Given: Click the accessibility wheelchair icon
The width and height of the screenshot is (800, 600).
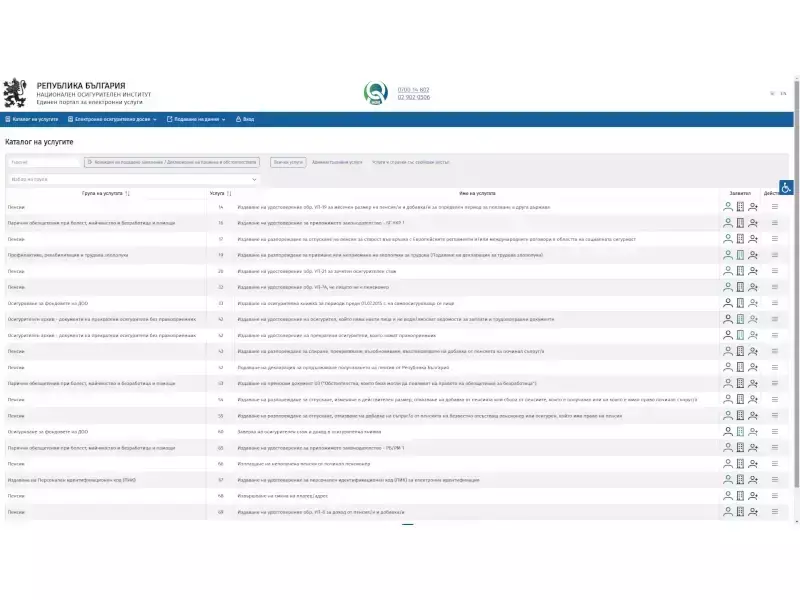Looking at the screenshot, I should coord(786,187).
